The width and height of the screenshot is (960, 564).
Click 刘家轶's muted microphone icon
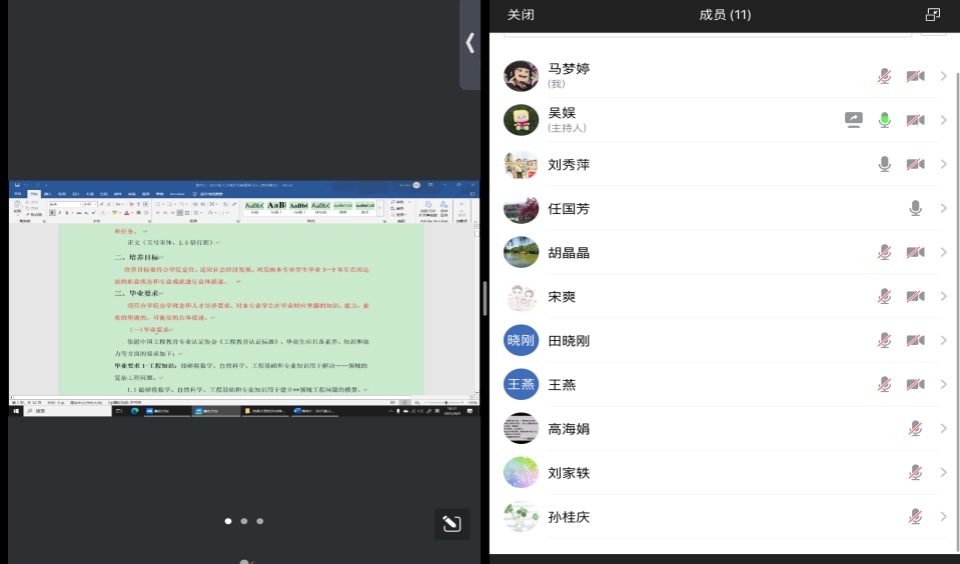915,473
